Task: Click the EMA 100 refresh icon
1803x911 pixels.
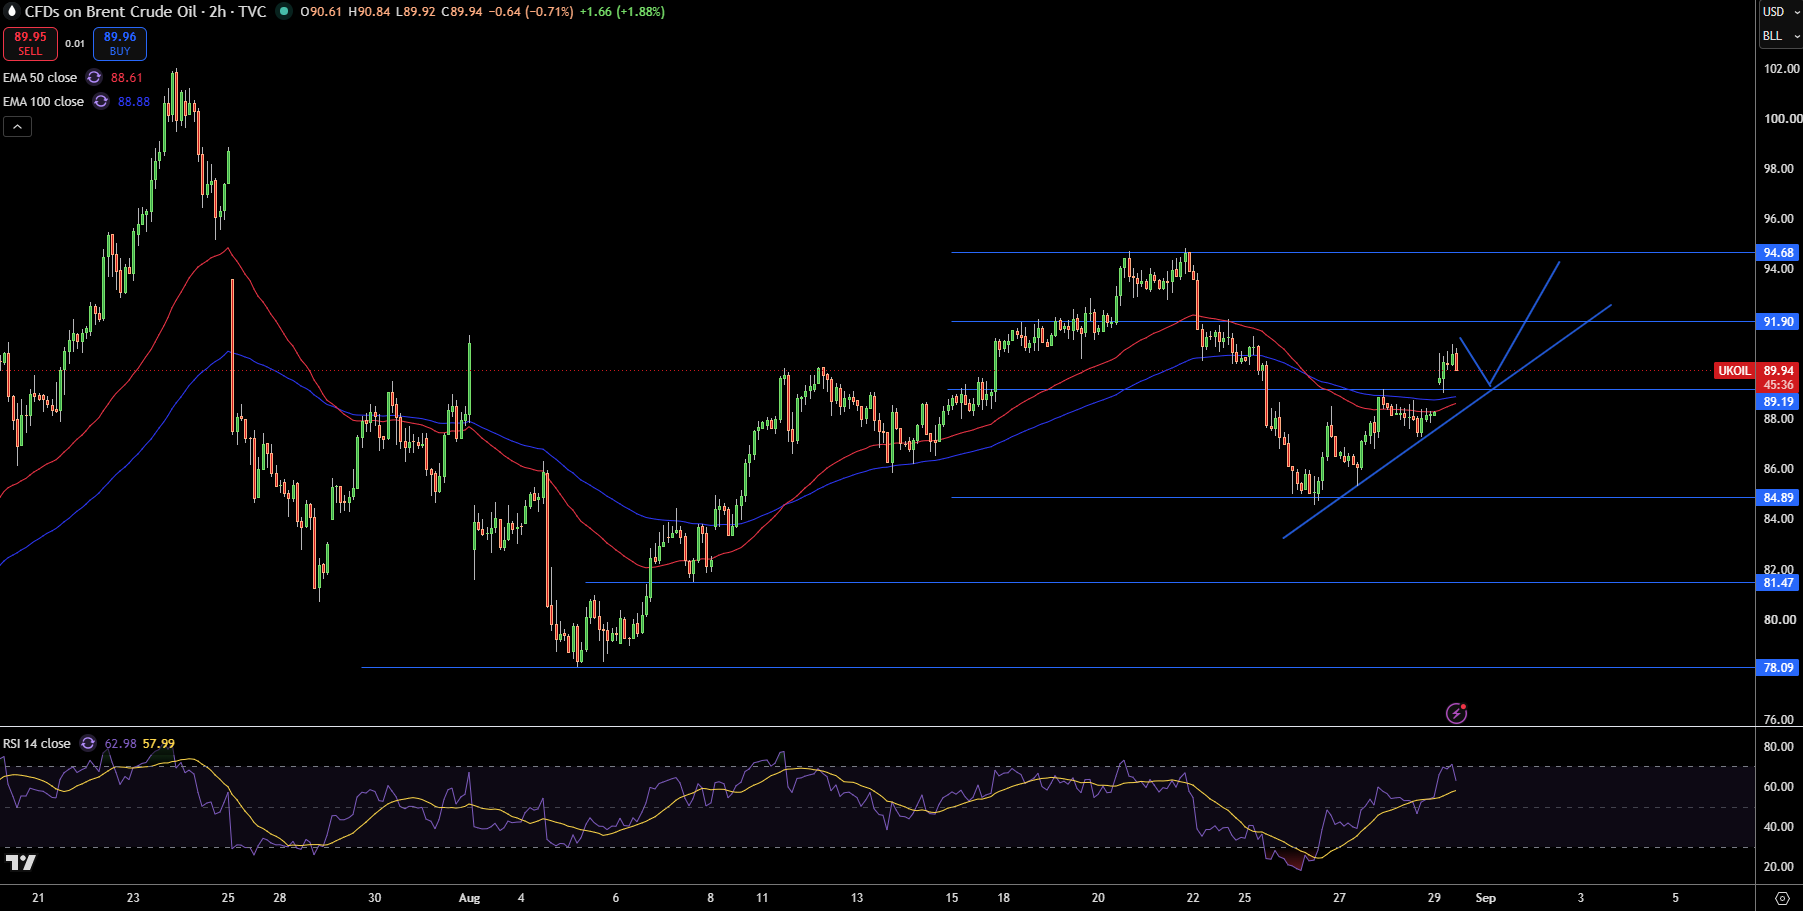Action: coord(101,101)
